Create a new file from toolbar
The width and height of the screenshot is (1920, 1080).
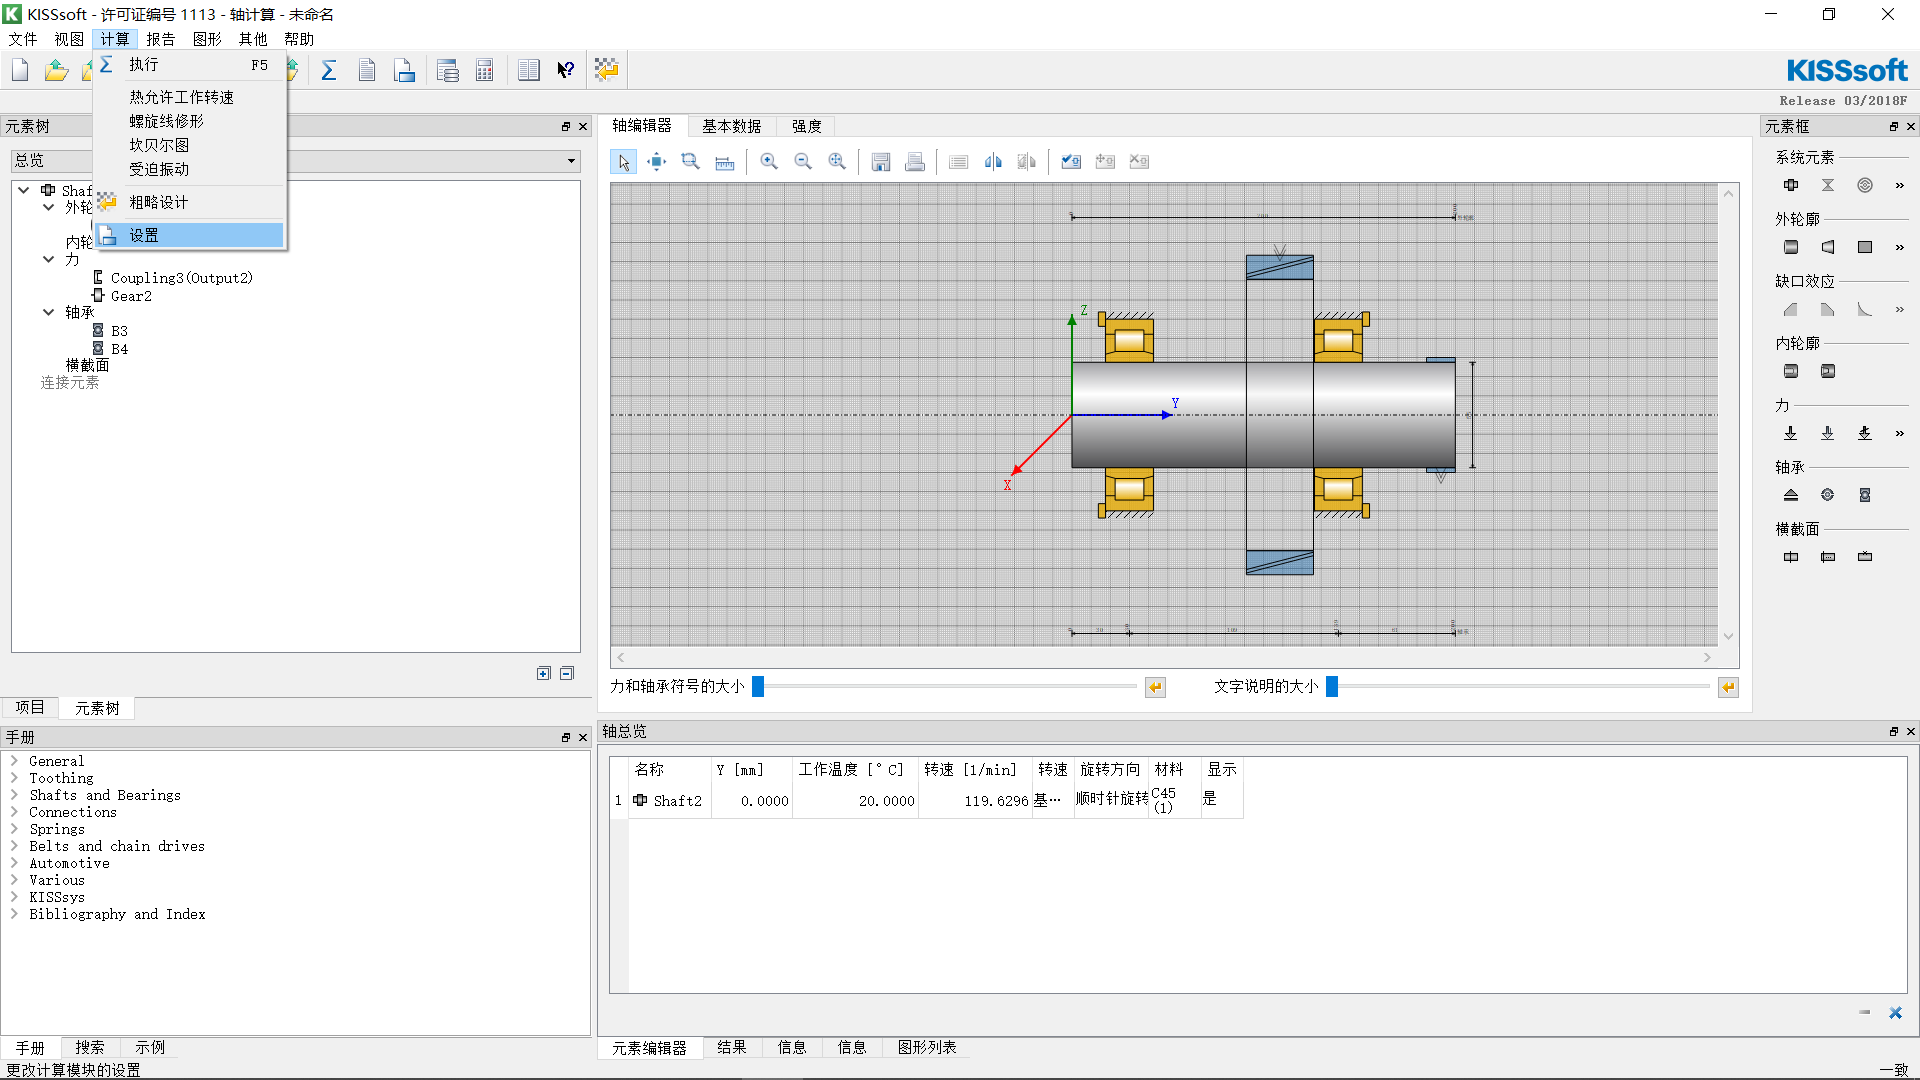[x=20, y=70]
